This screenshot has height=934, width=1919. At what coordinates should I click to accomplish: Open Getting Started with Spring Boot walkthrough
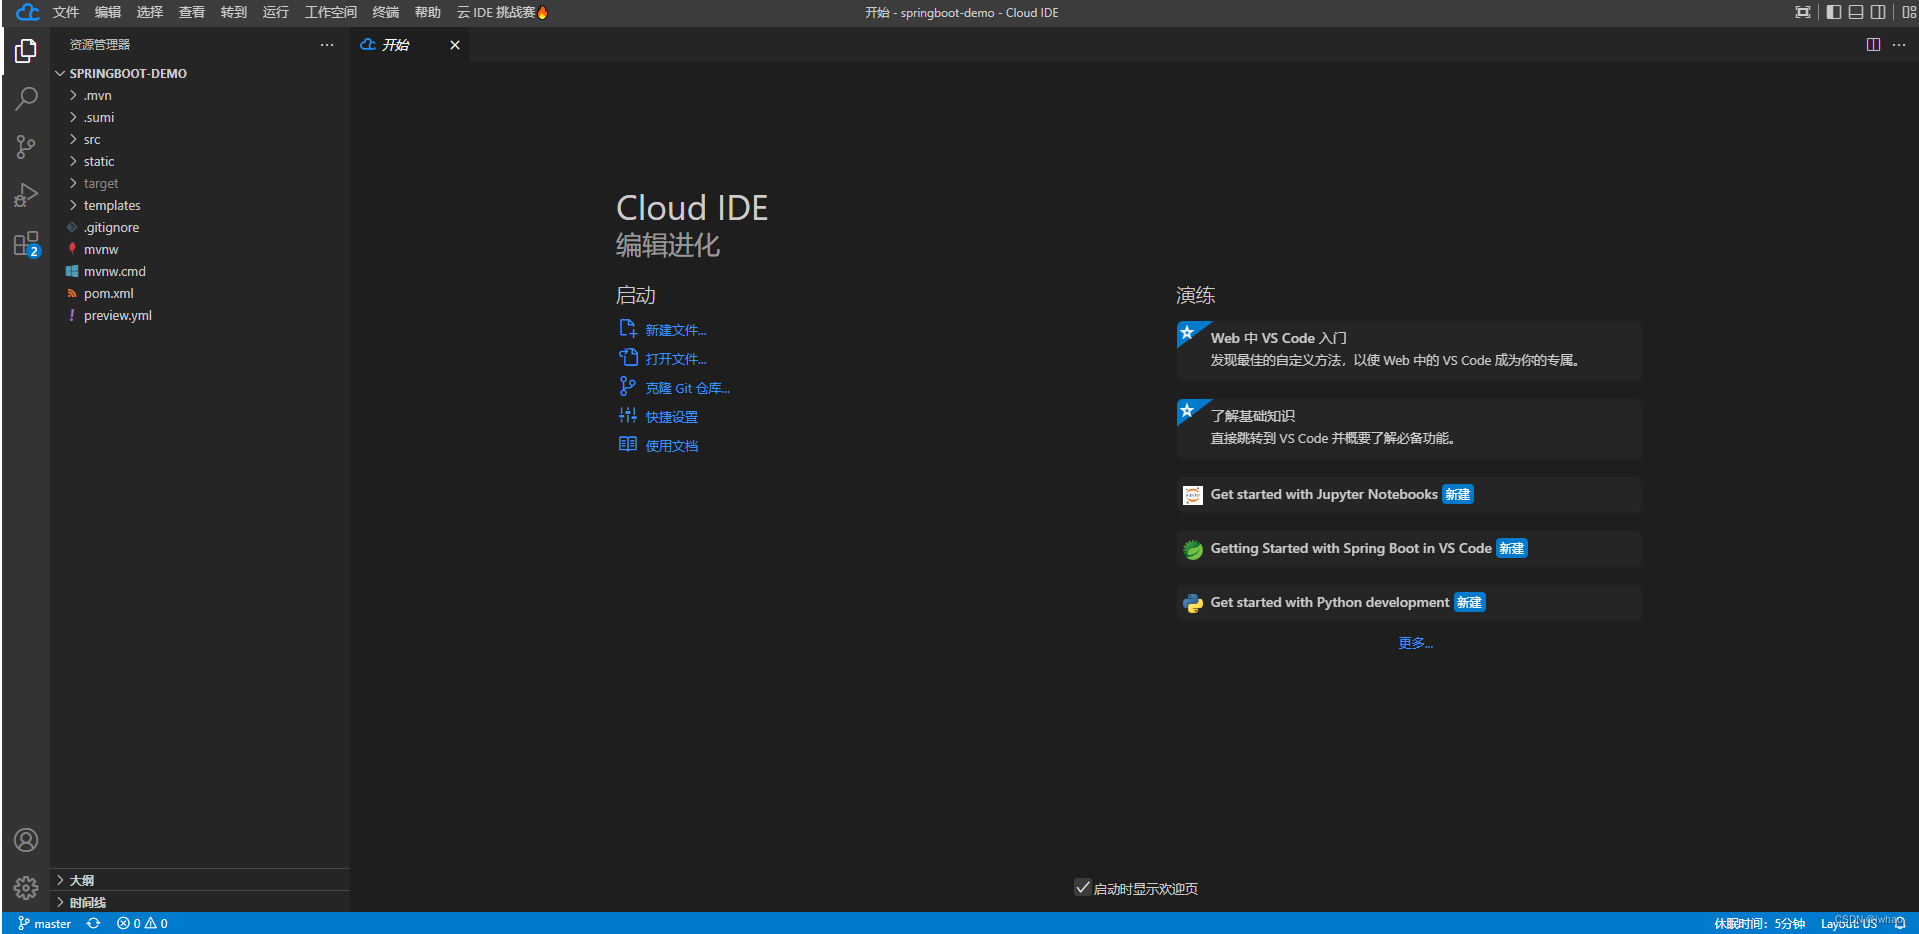point(1410,549)
